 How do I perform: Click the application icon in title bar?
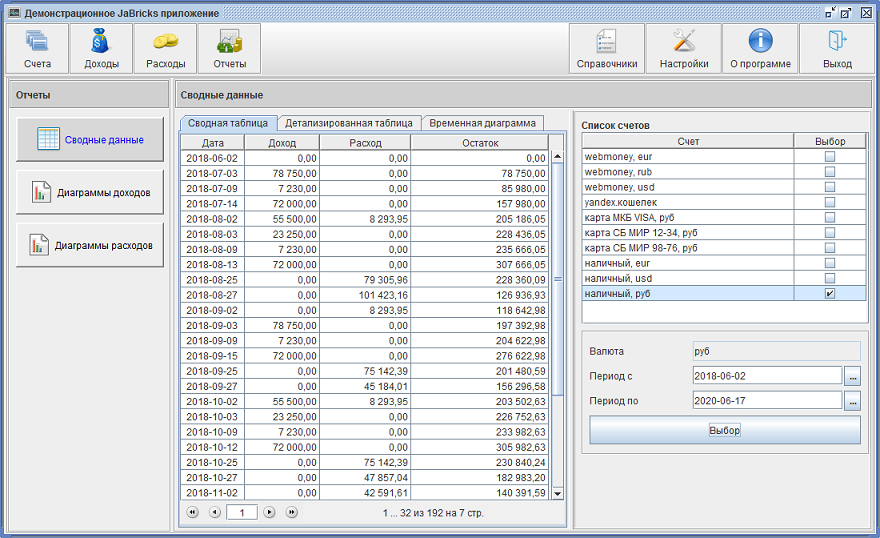[x=14, y=12]
